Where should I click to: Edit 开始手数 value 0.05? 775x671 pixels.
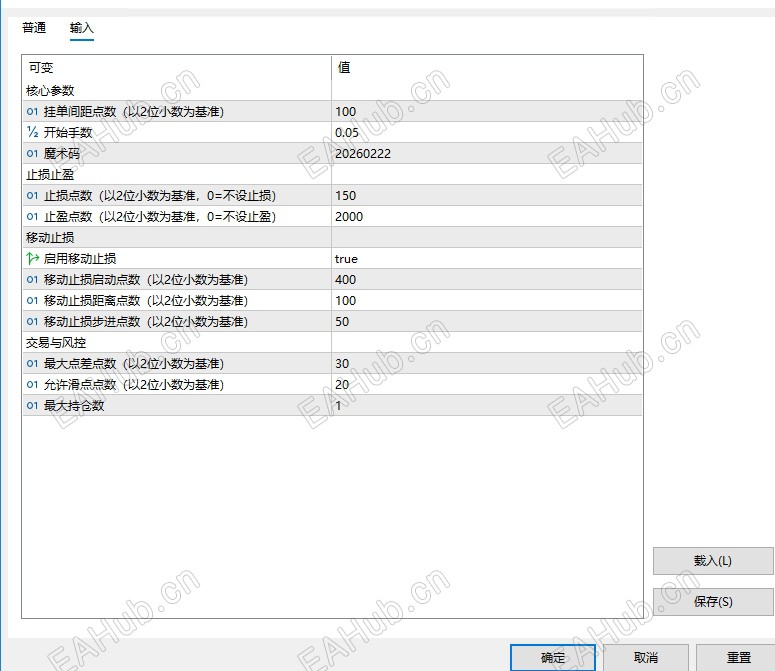[487, 132]
